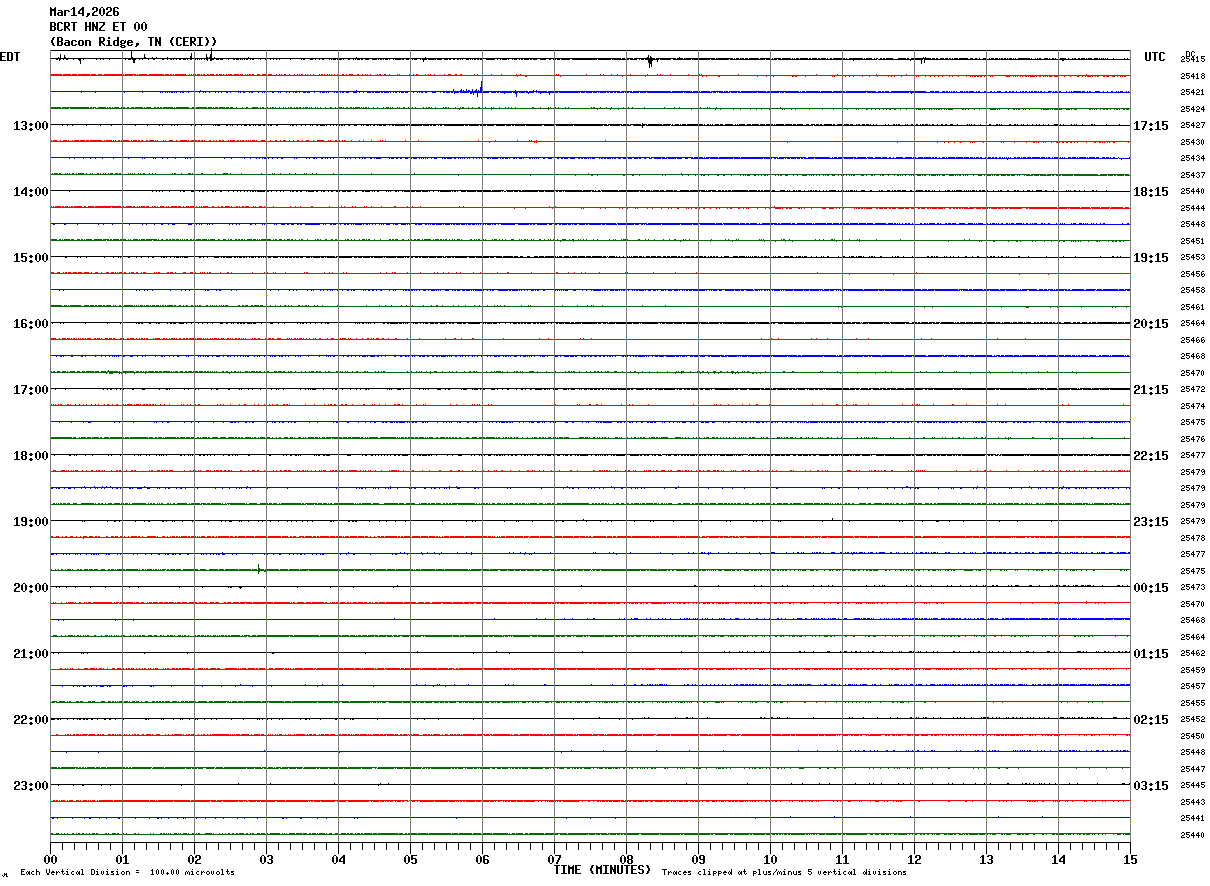The image size is (1210, 886).
Task: Click the 23:00 EDT time label
Action: pyautogui.click(x=30, y=786)
